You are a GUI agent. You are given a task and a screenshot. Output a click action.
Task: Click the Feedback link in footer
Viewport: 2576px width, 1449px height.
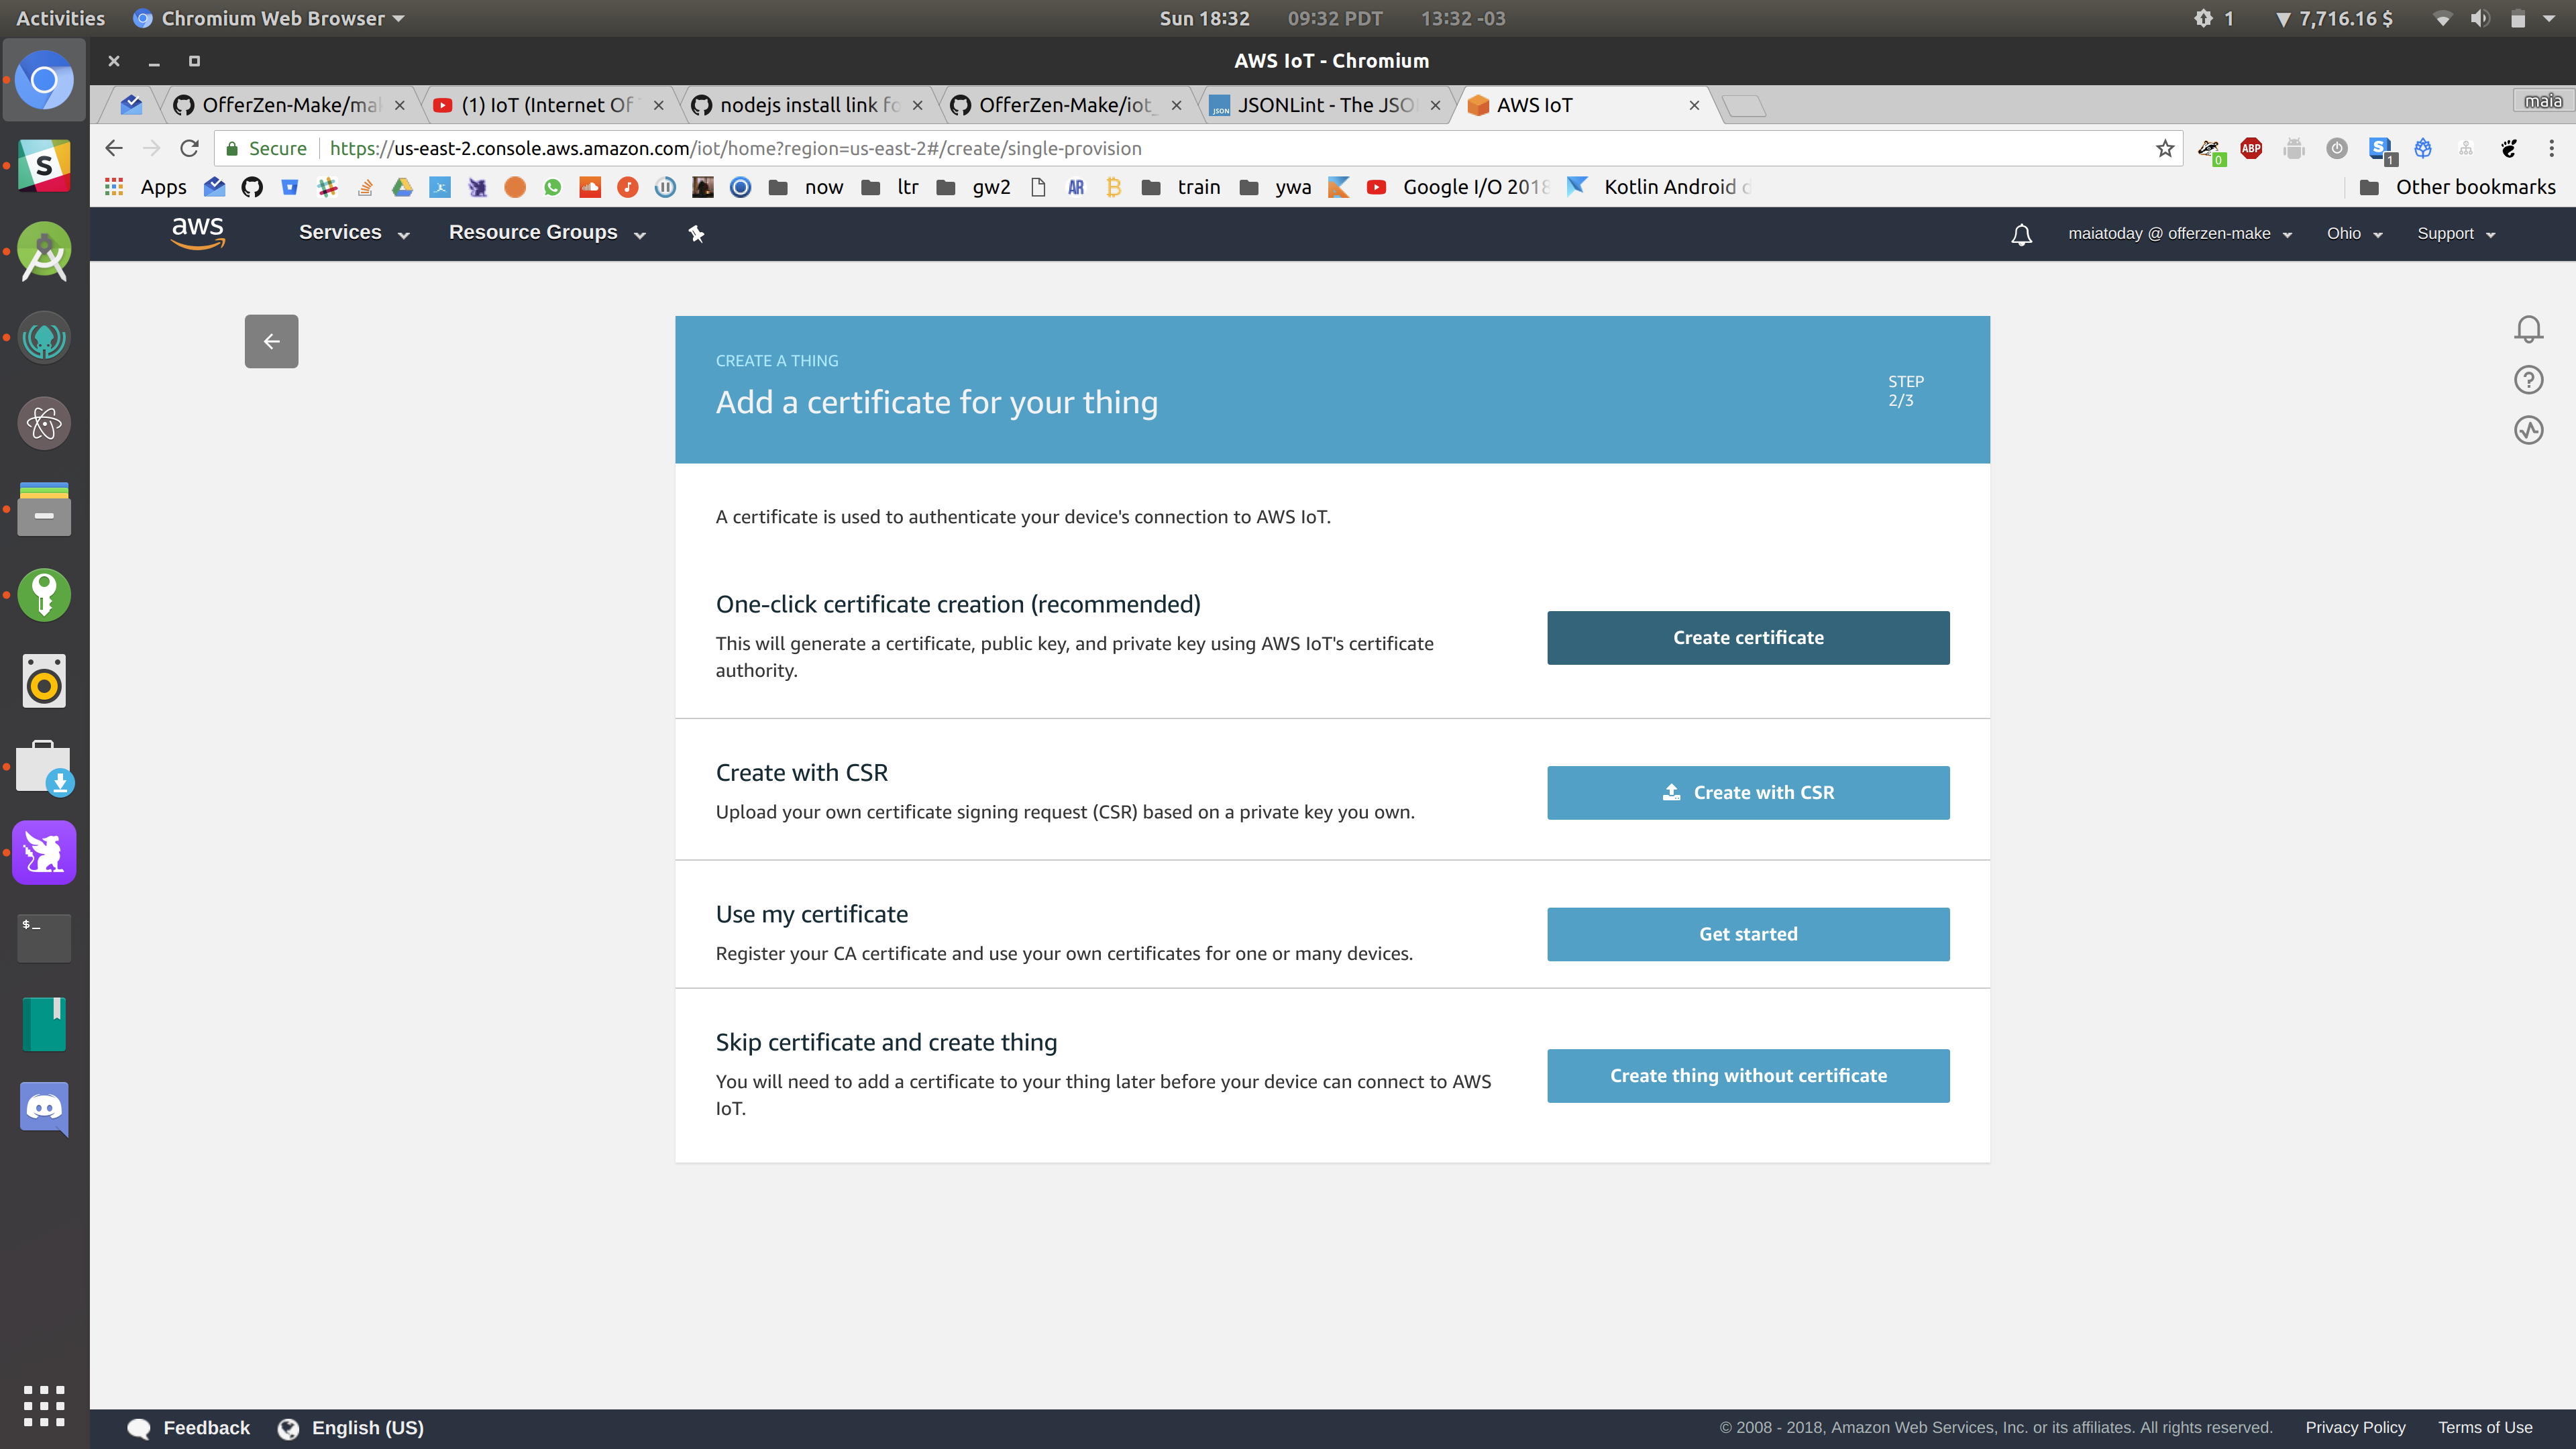click(x=189, y=1427)
